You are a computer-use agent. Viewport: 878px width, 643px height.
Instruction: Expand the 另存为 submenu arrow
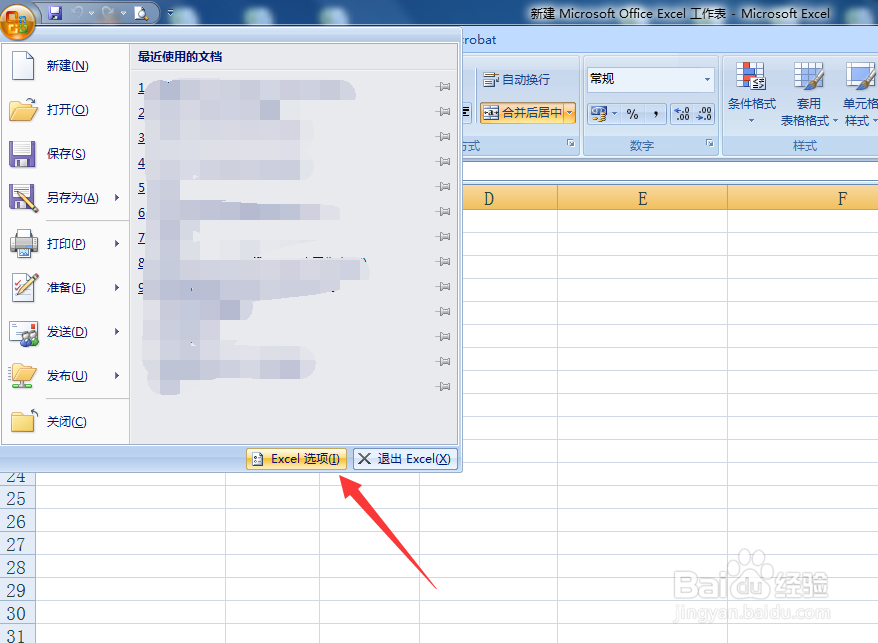pos(117,198)
